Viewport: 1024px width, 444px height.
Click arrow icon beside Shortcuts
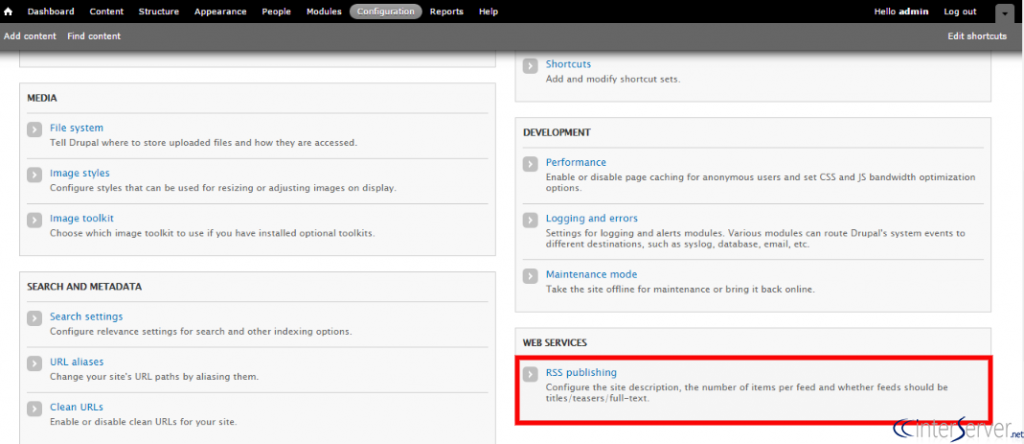(530, 66)
